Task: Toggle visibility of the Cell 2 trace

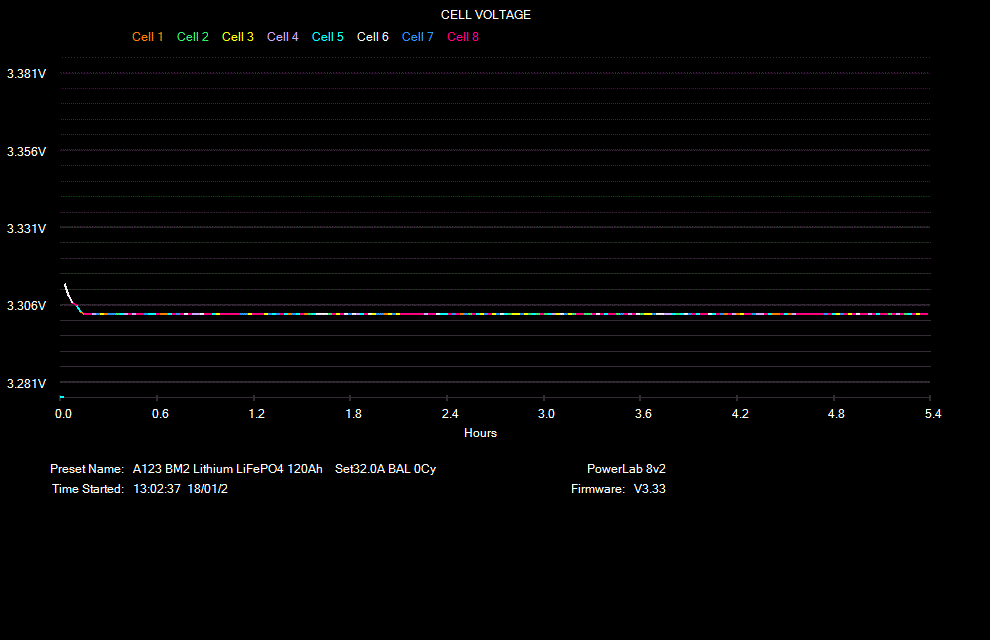Action: coord(192,36)
